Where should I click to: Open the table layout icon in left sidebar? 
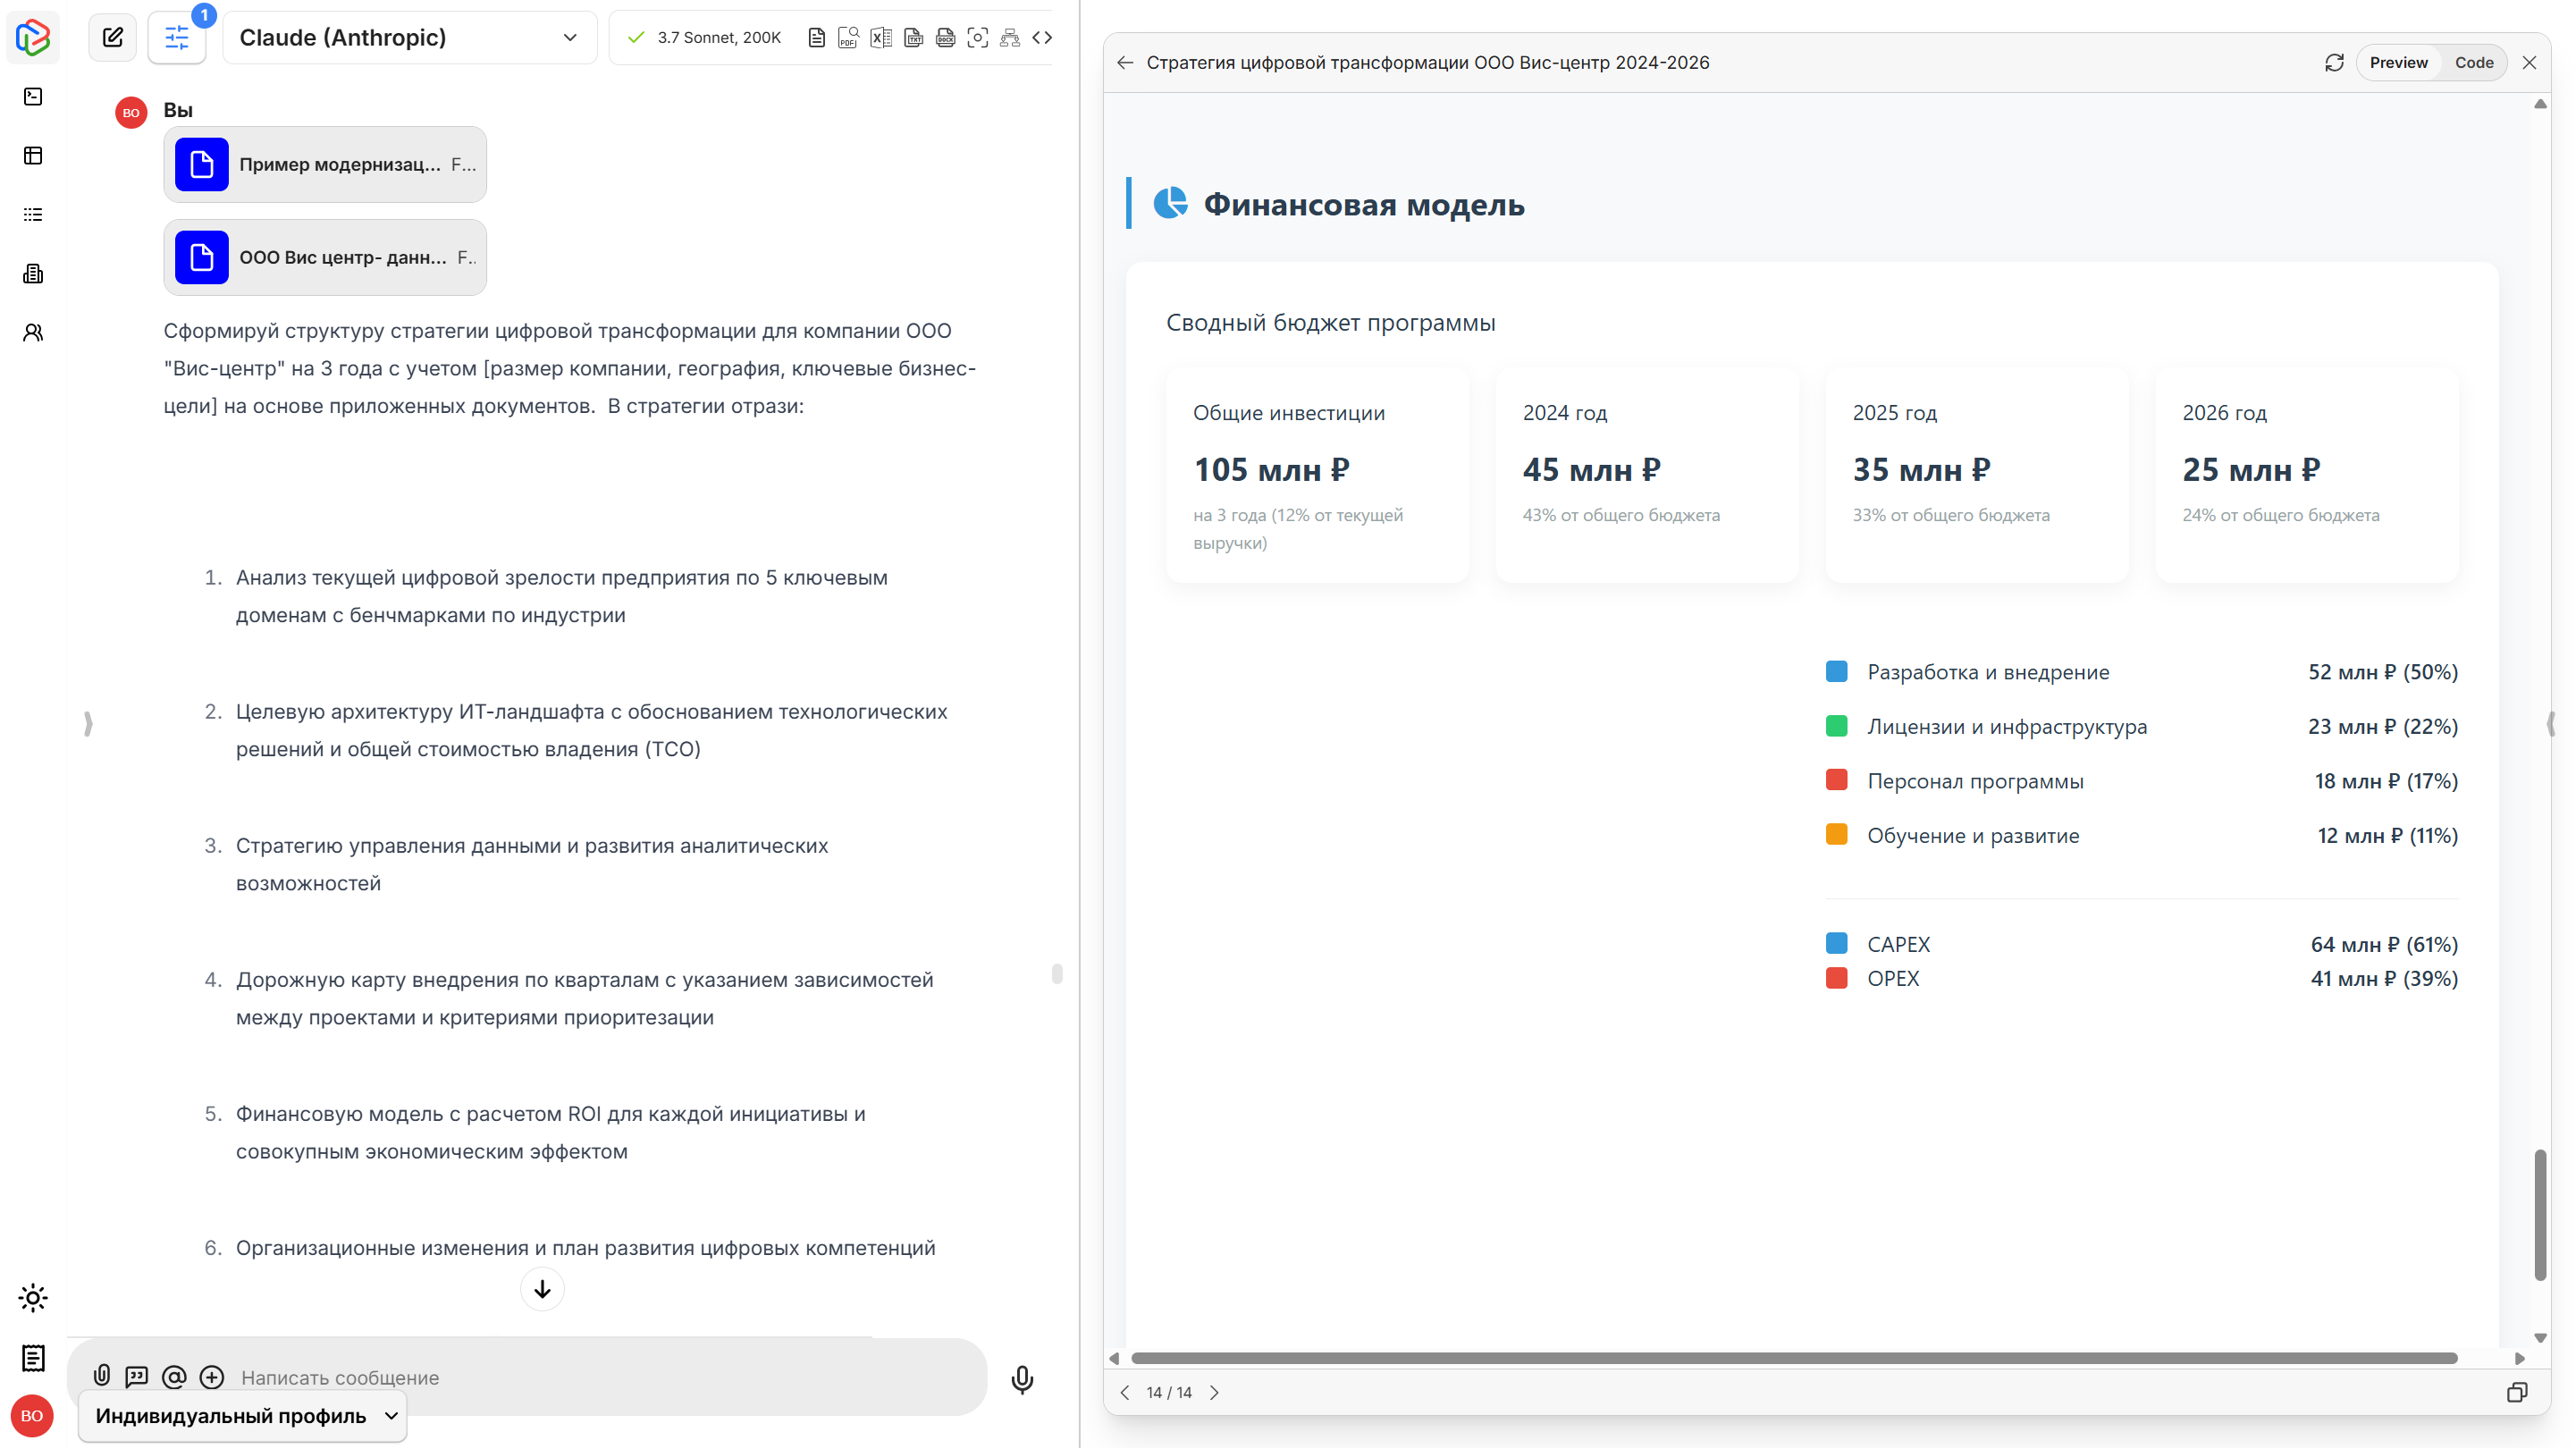[x=33, y=155]
